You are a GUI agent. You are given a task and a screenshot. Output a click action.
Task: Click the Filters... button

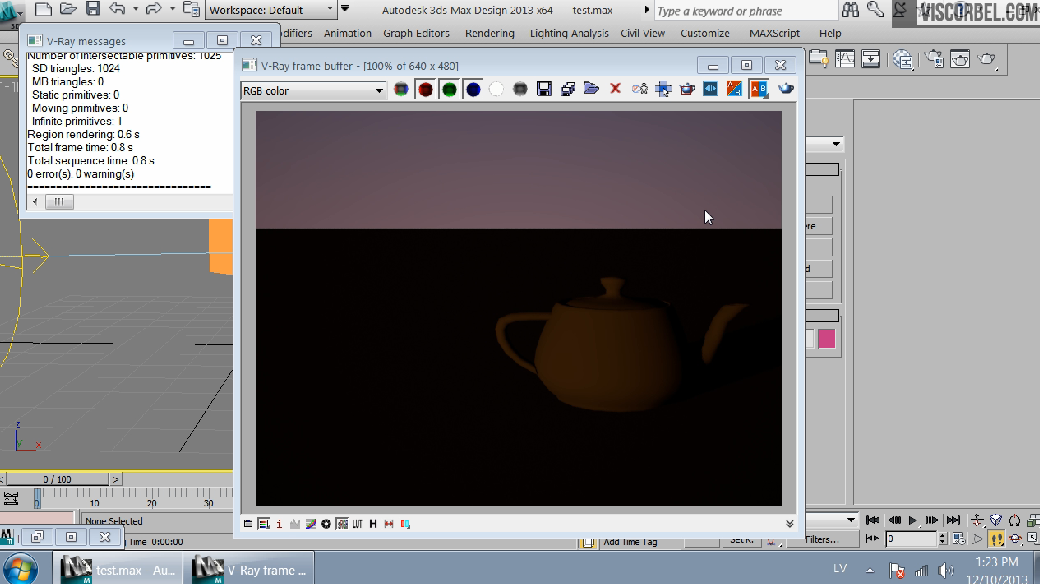point(821,540)
